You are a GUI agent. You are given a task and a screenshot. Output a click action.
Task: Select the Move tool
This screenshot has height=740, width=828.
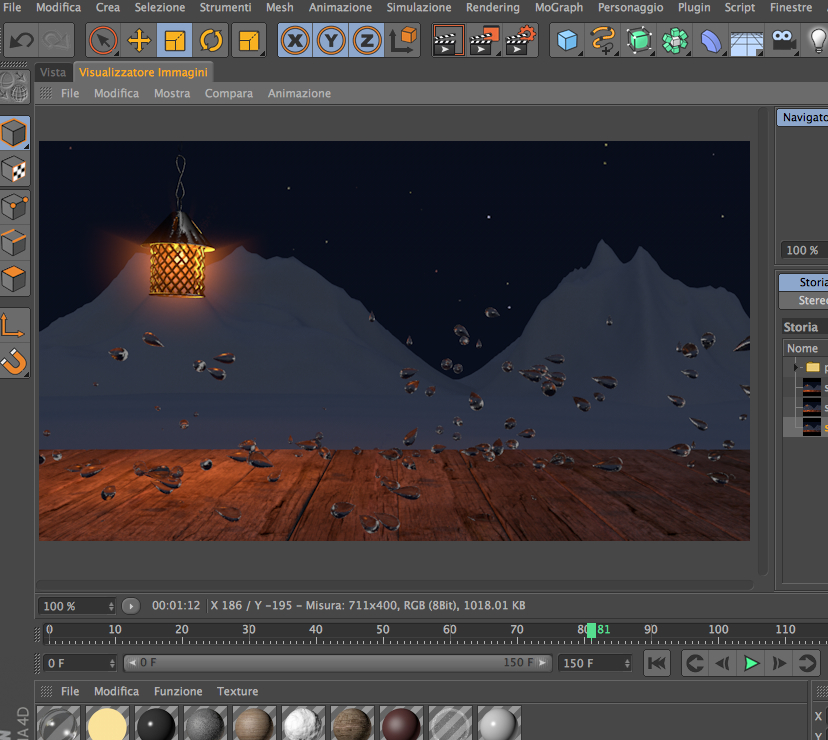tap(139, 41)
